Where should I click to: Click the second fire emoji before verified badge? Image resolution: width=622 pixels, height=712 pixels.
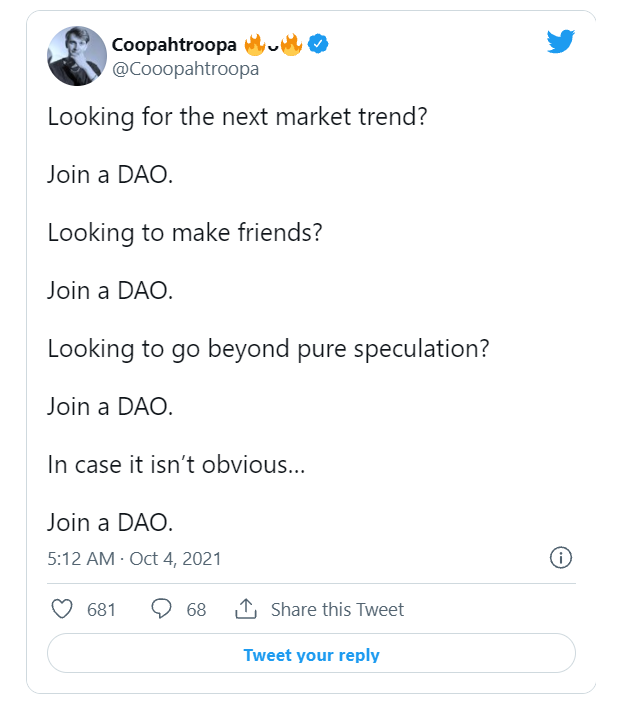click(291, 44)
